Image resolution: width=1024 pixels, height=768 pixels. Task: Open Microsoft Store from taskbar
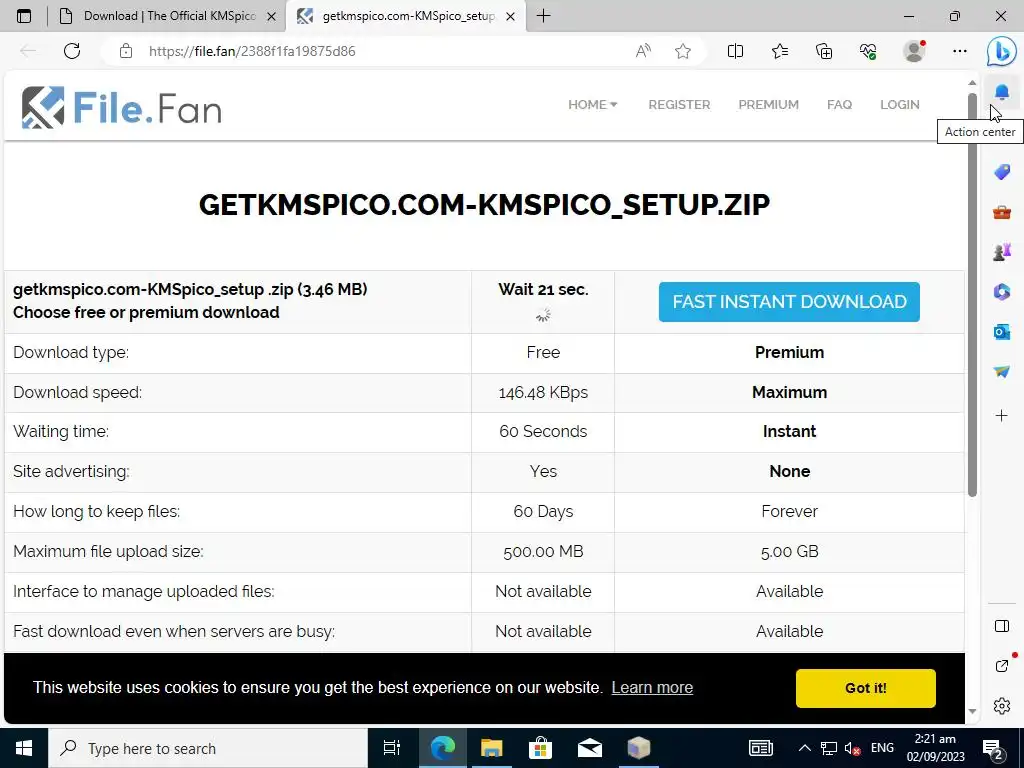540,748
